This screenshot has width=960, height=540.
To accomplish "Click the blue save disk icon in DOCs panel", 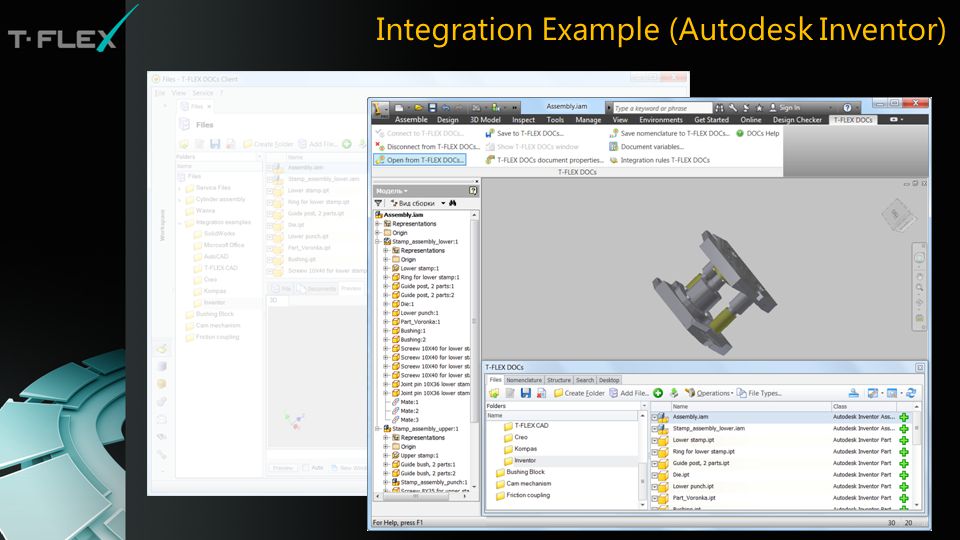I will (x=525, y=393).
